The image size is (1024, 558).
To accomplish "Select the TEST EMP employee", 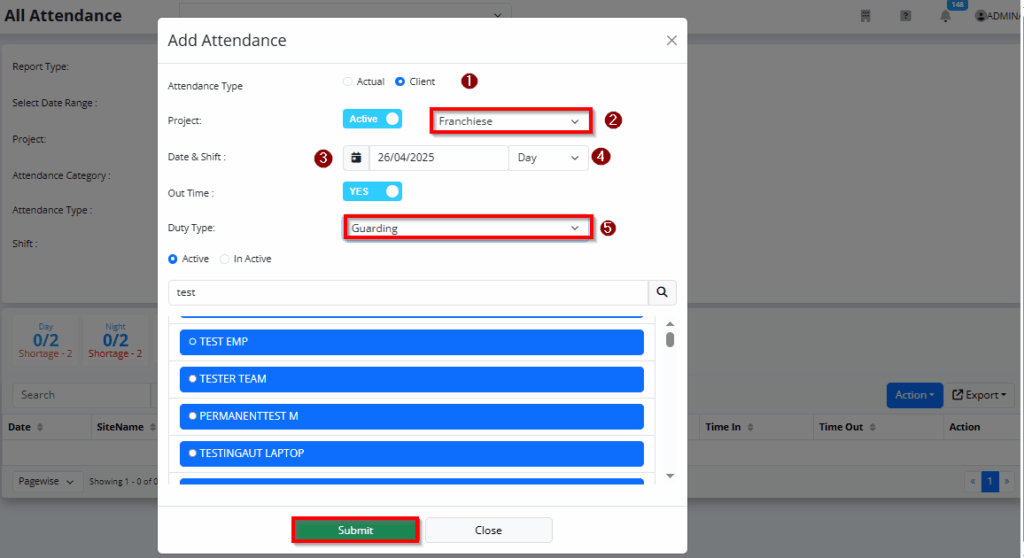I will (x=411, y=342).
